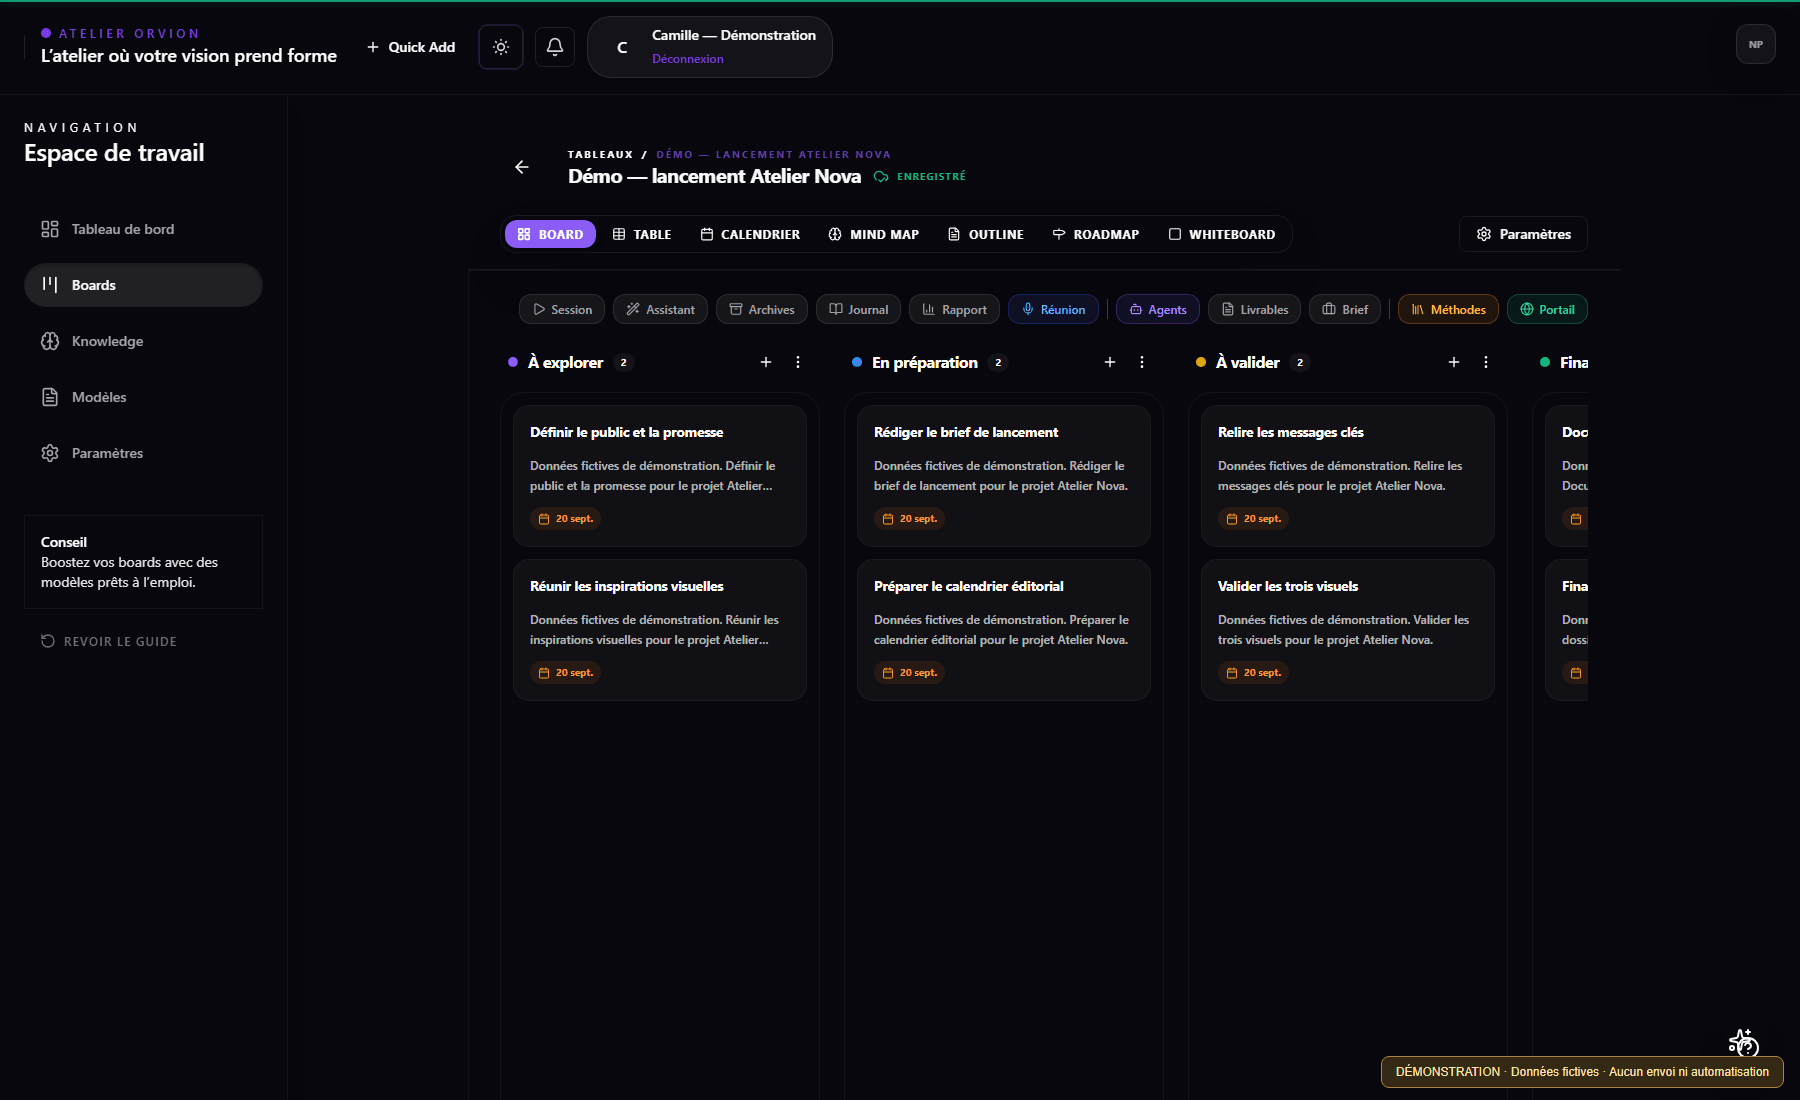Add a card to En préparation column
Image resolution: width=1800 pixels, height=1100 pixels.
point(1110,362)
